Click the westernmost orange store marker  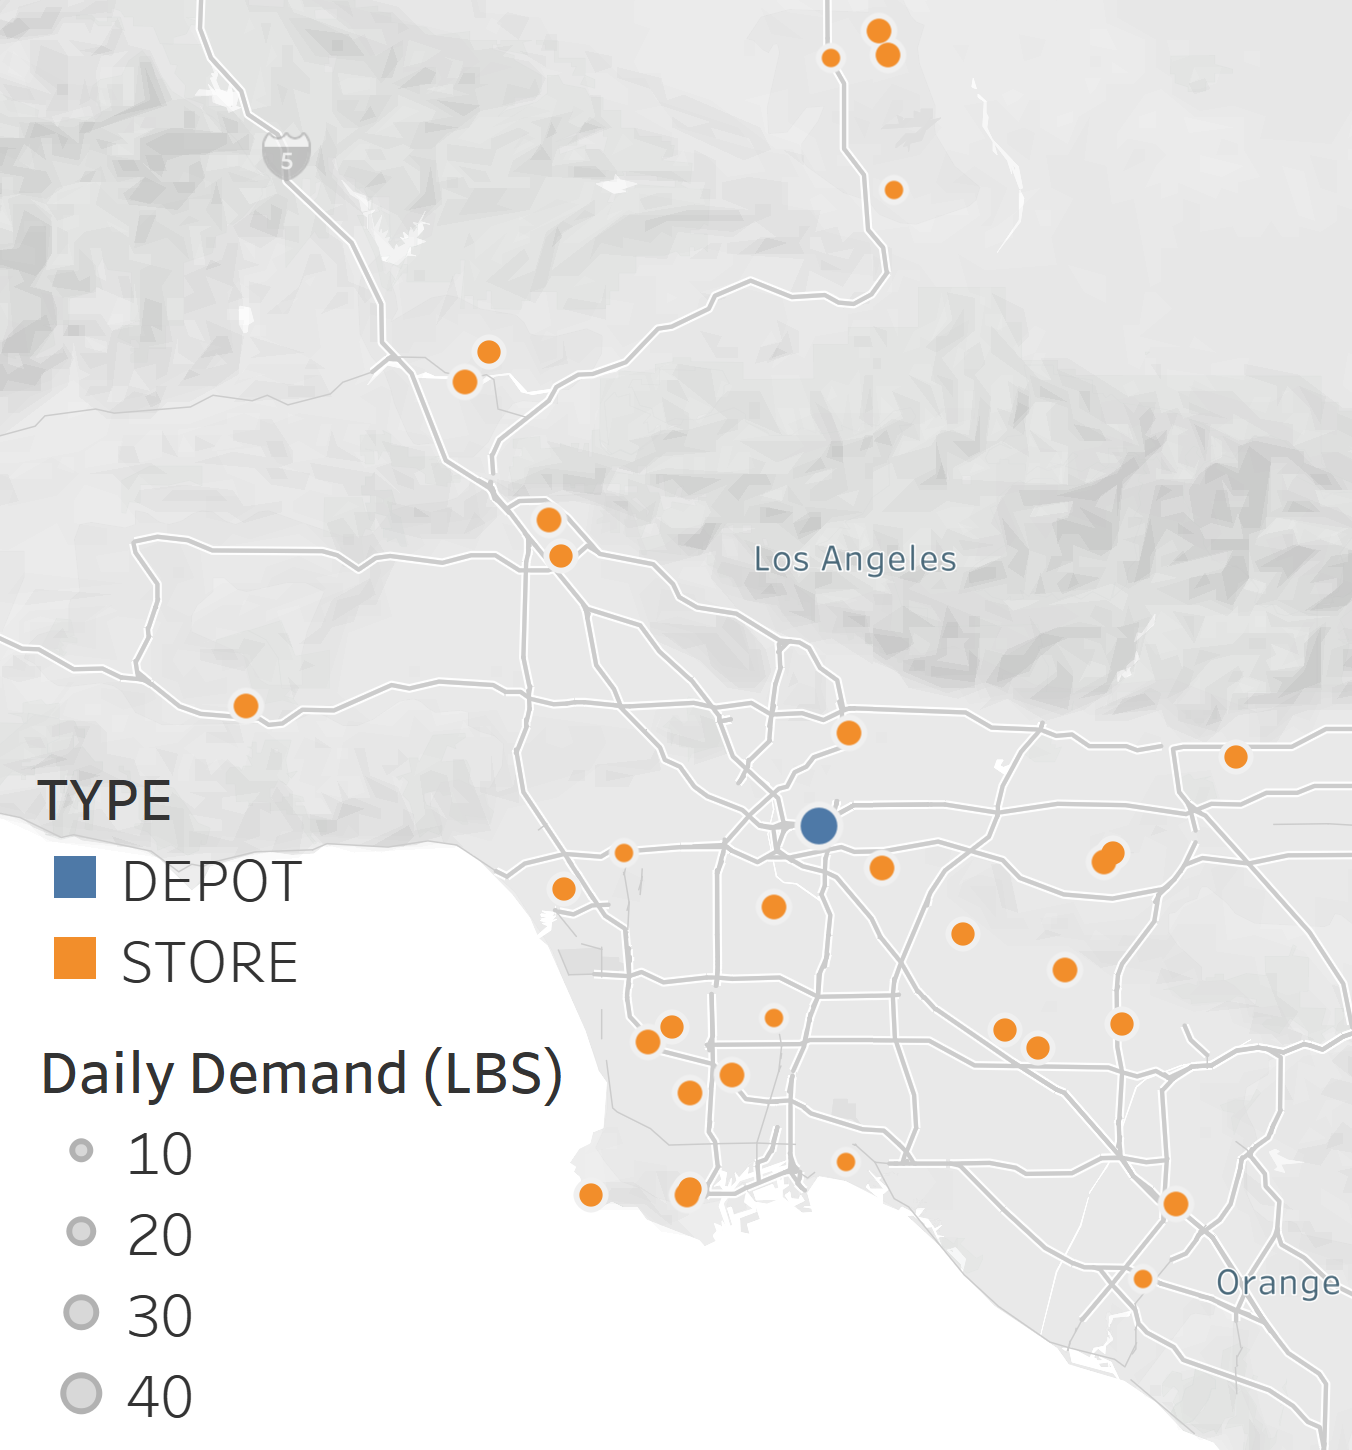coord(245,706)
